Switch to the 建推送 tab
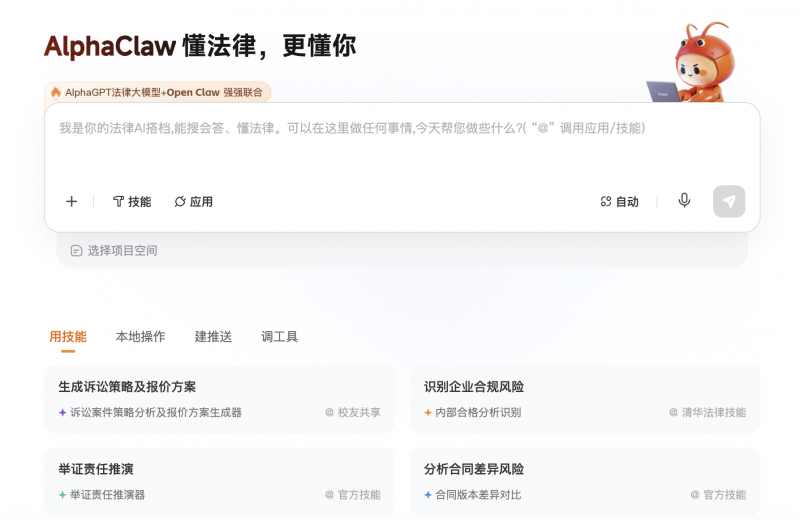 pos(213,337)
